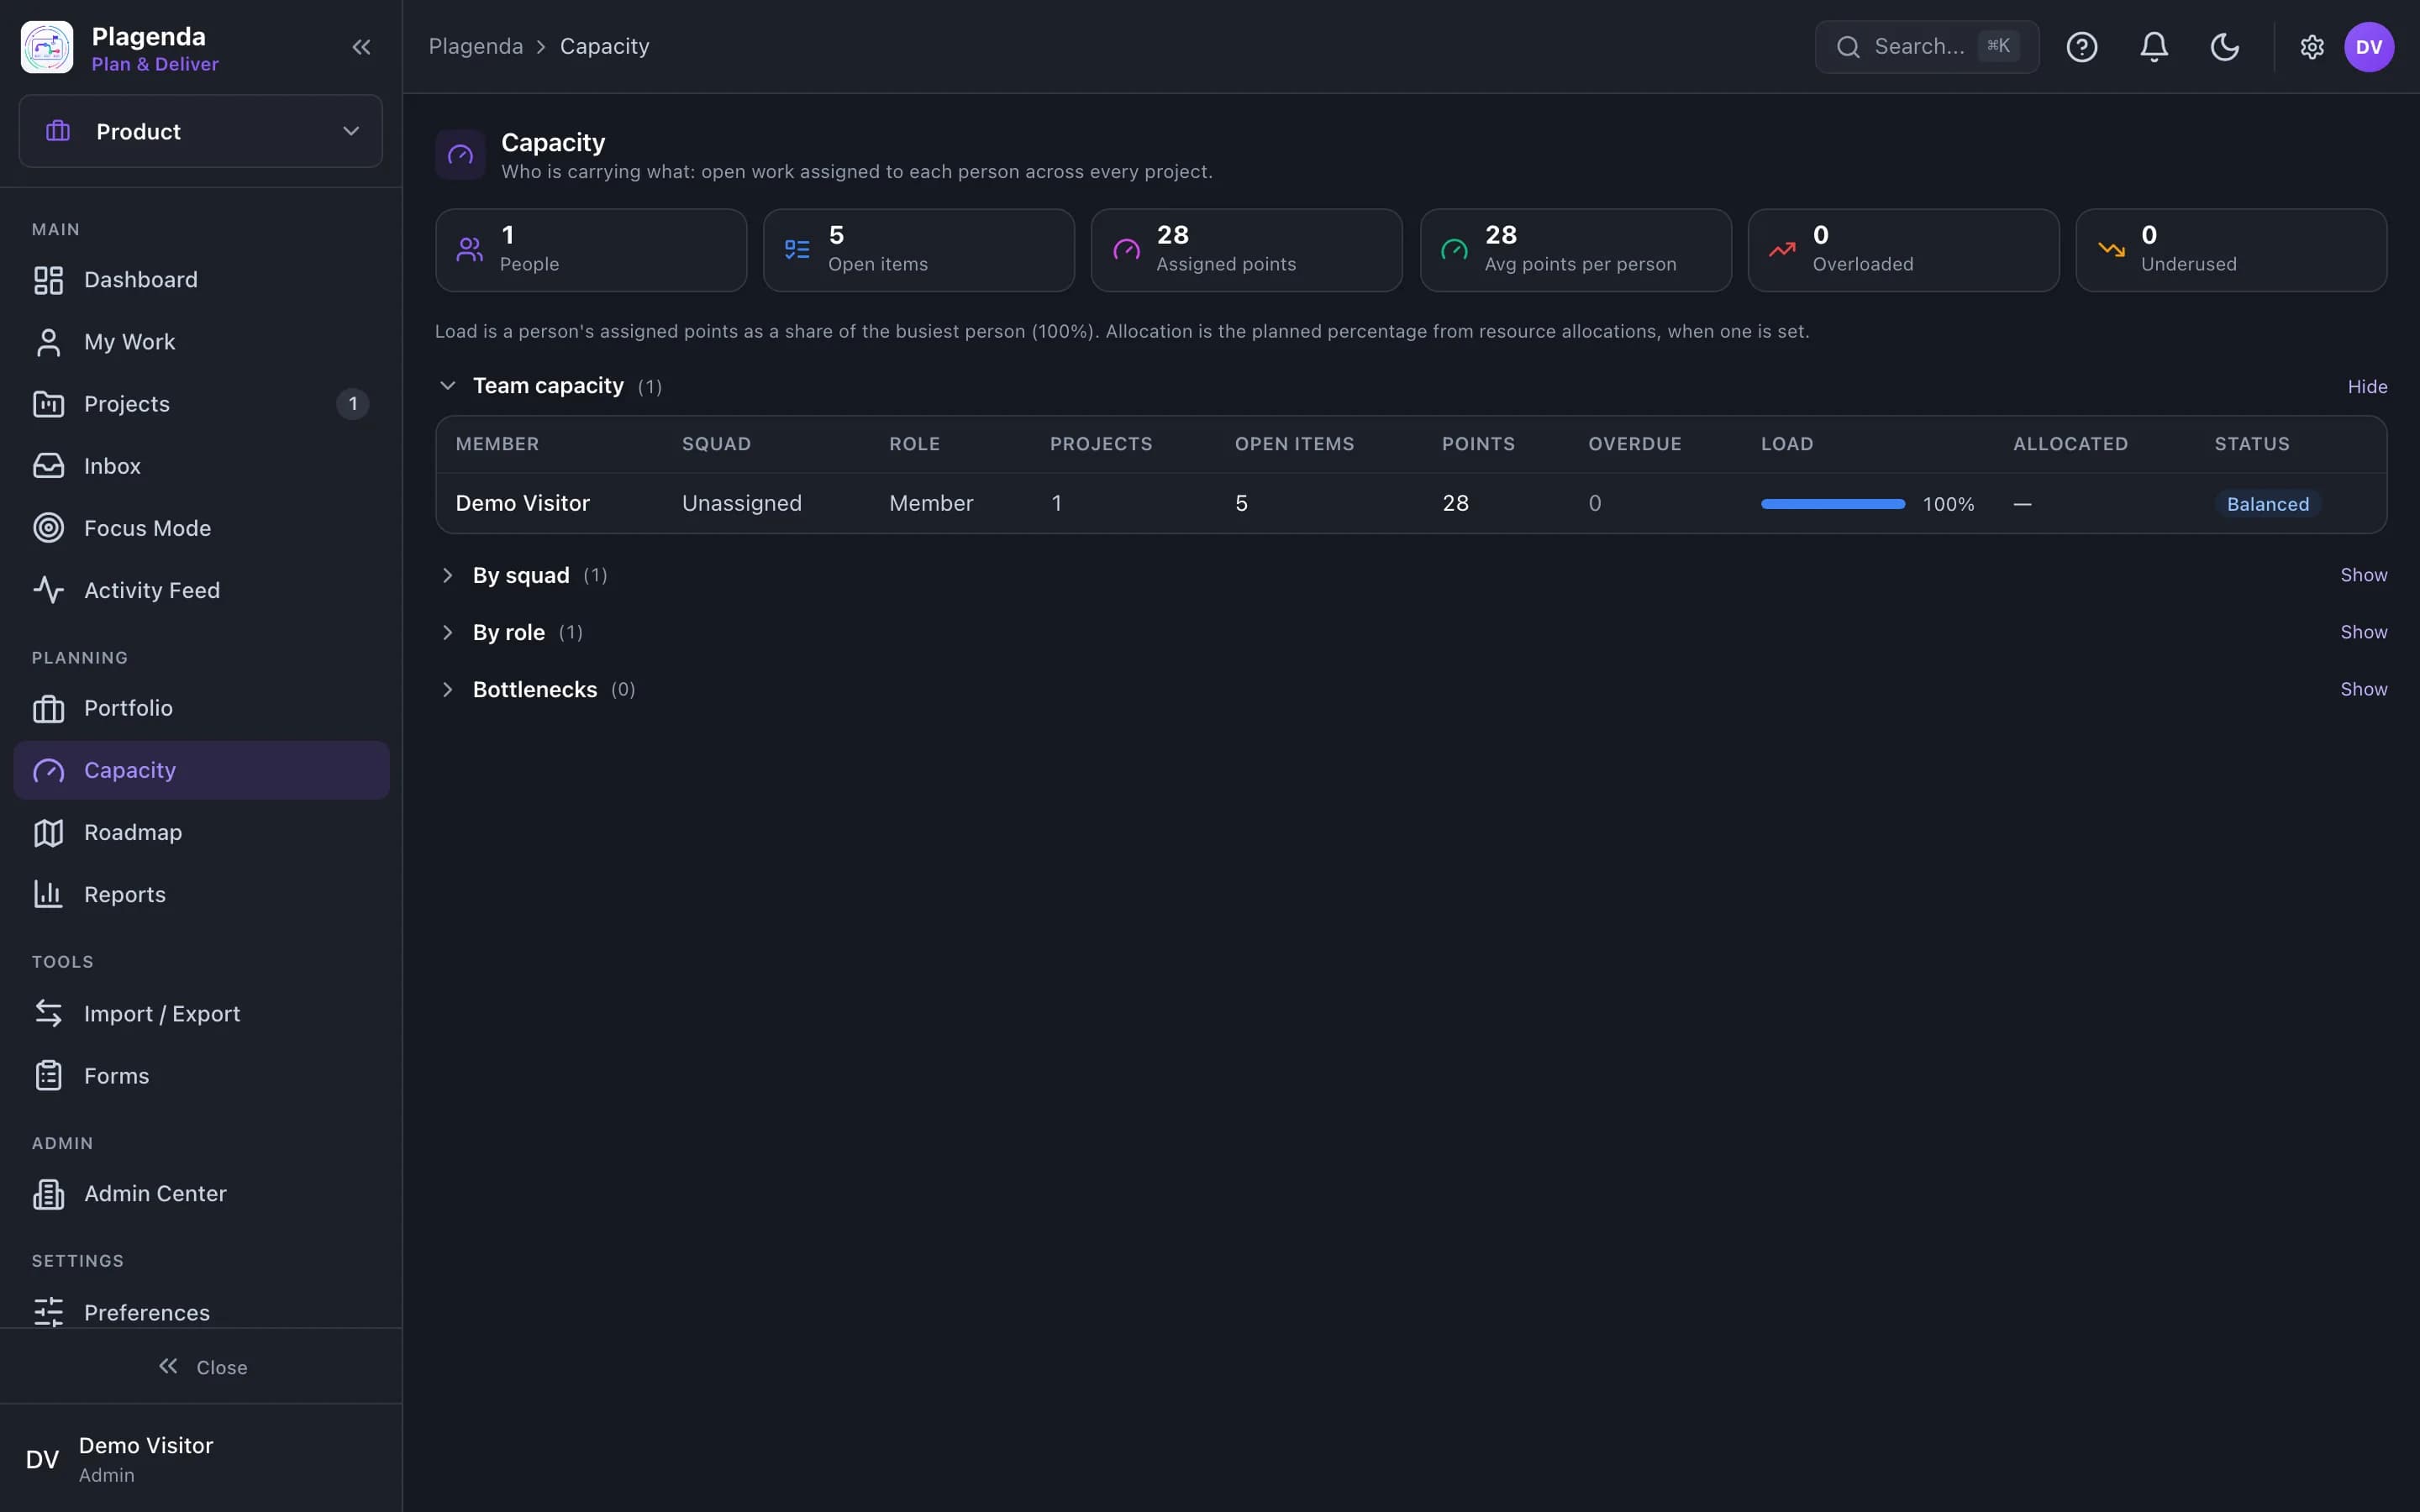The image size is (2420, 1512).
Task: Click the Portfolio briefcase icon
Action: click(48, 708)
